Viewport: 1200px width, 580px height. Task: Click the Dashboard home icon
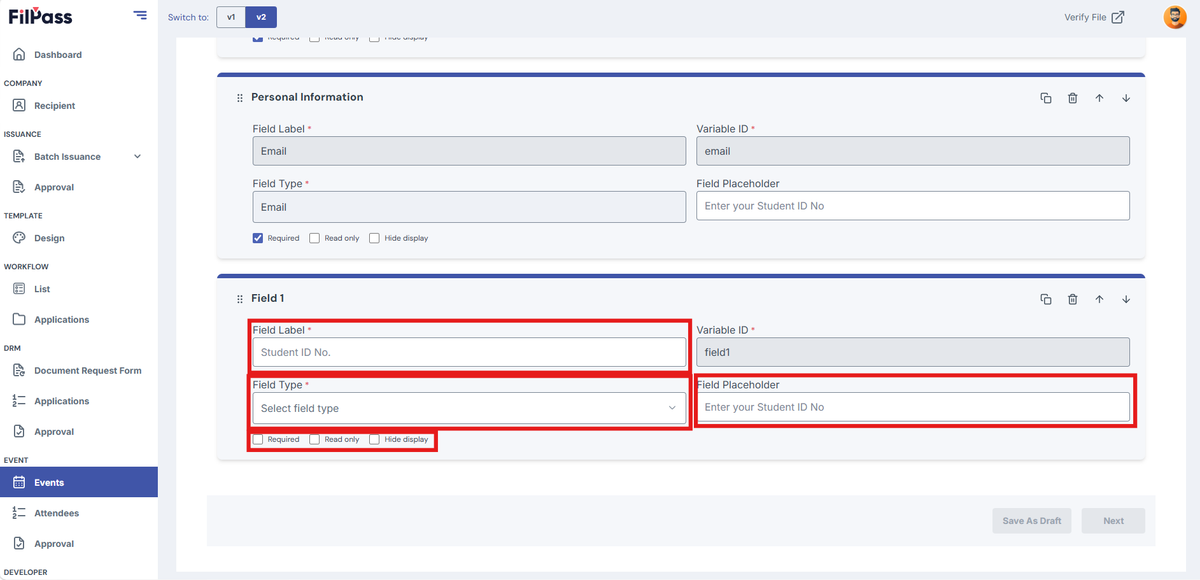coord(19,54)
